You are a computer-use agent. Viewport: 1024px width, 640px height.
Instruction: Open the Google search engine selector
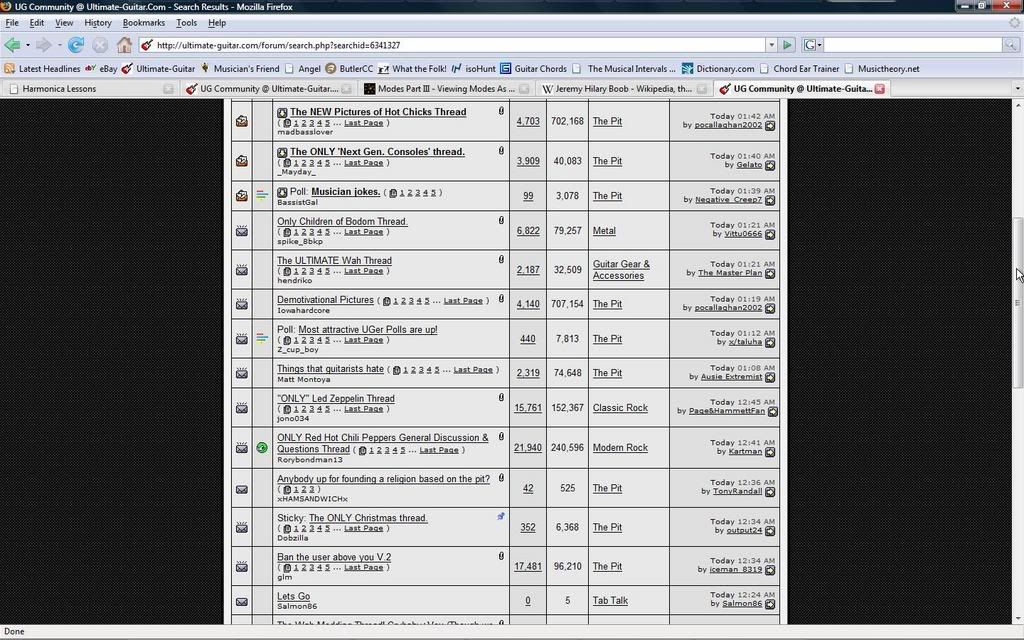pyautogui.click(x=812, y=45)
